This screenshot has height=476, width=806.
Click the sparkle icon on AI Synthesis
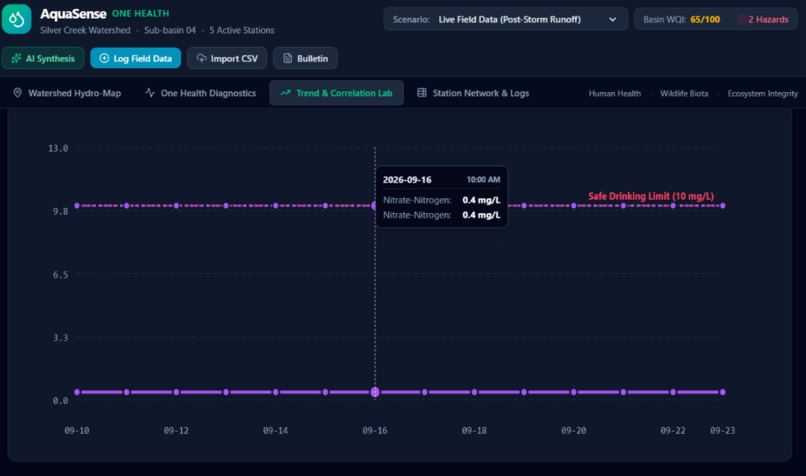click(16, 58)
